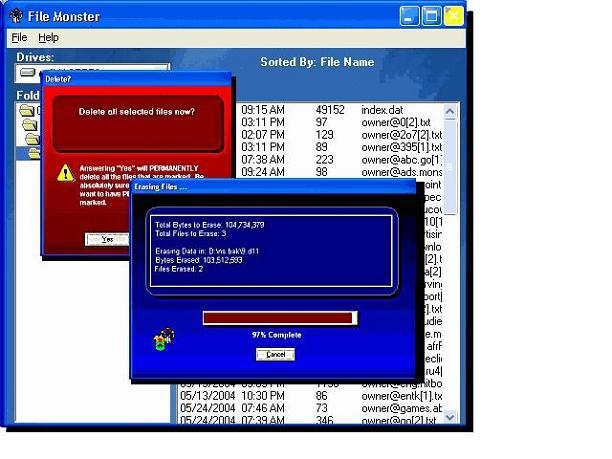Click the 05/24/2004 07:46 AM row date
The image size is (612, 459).
(x=207, y=408)
